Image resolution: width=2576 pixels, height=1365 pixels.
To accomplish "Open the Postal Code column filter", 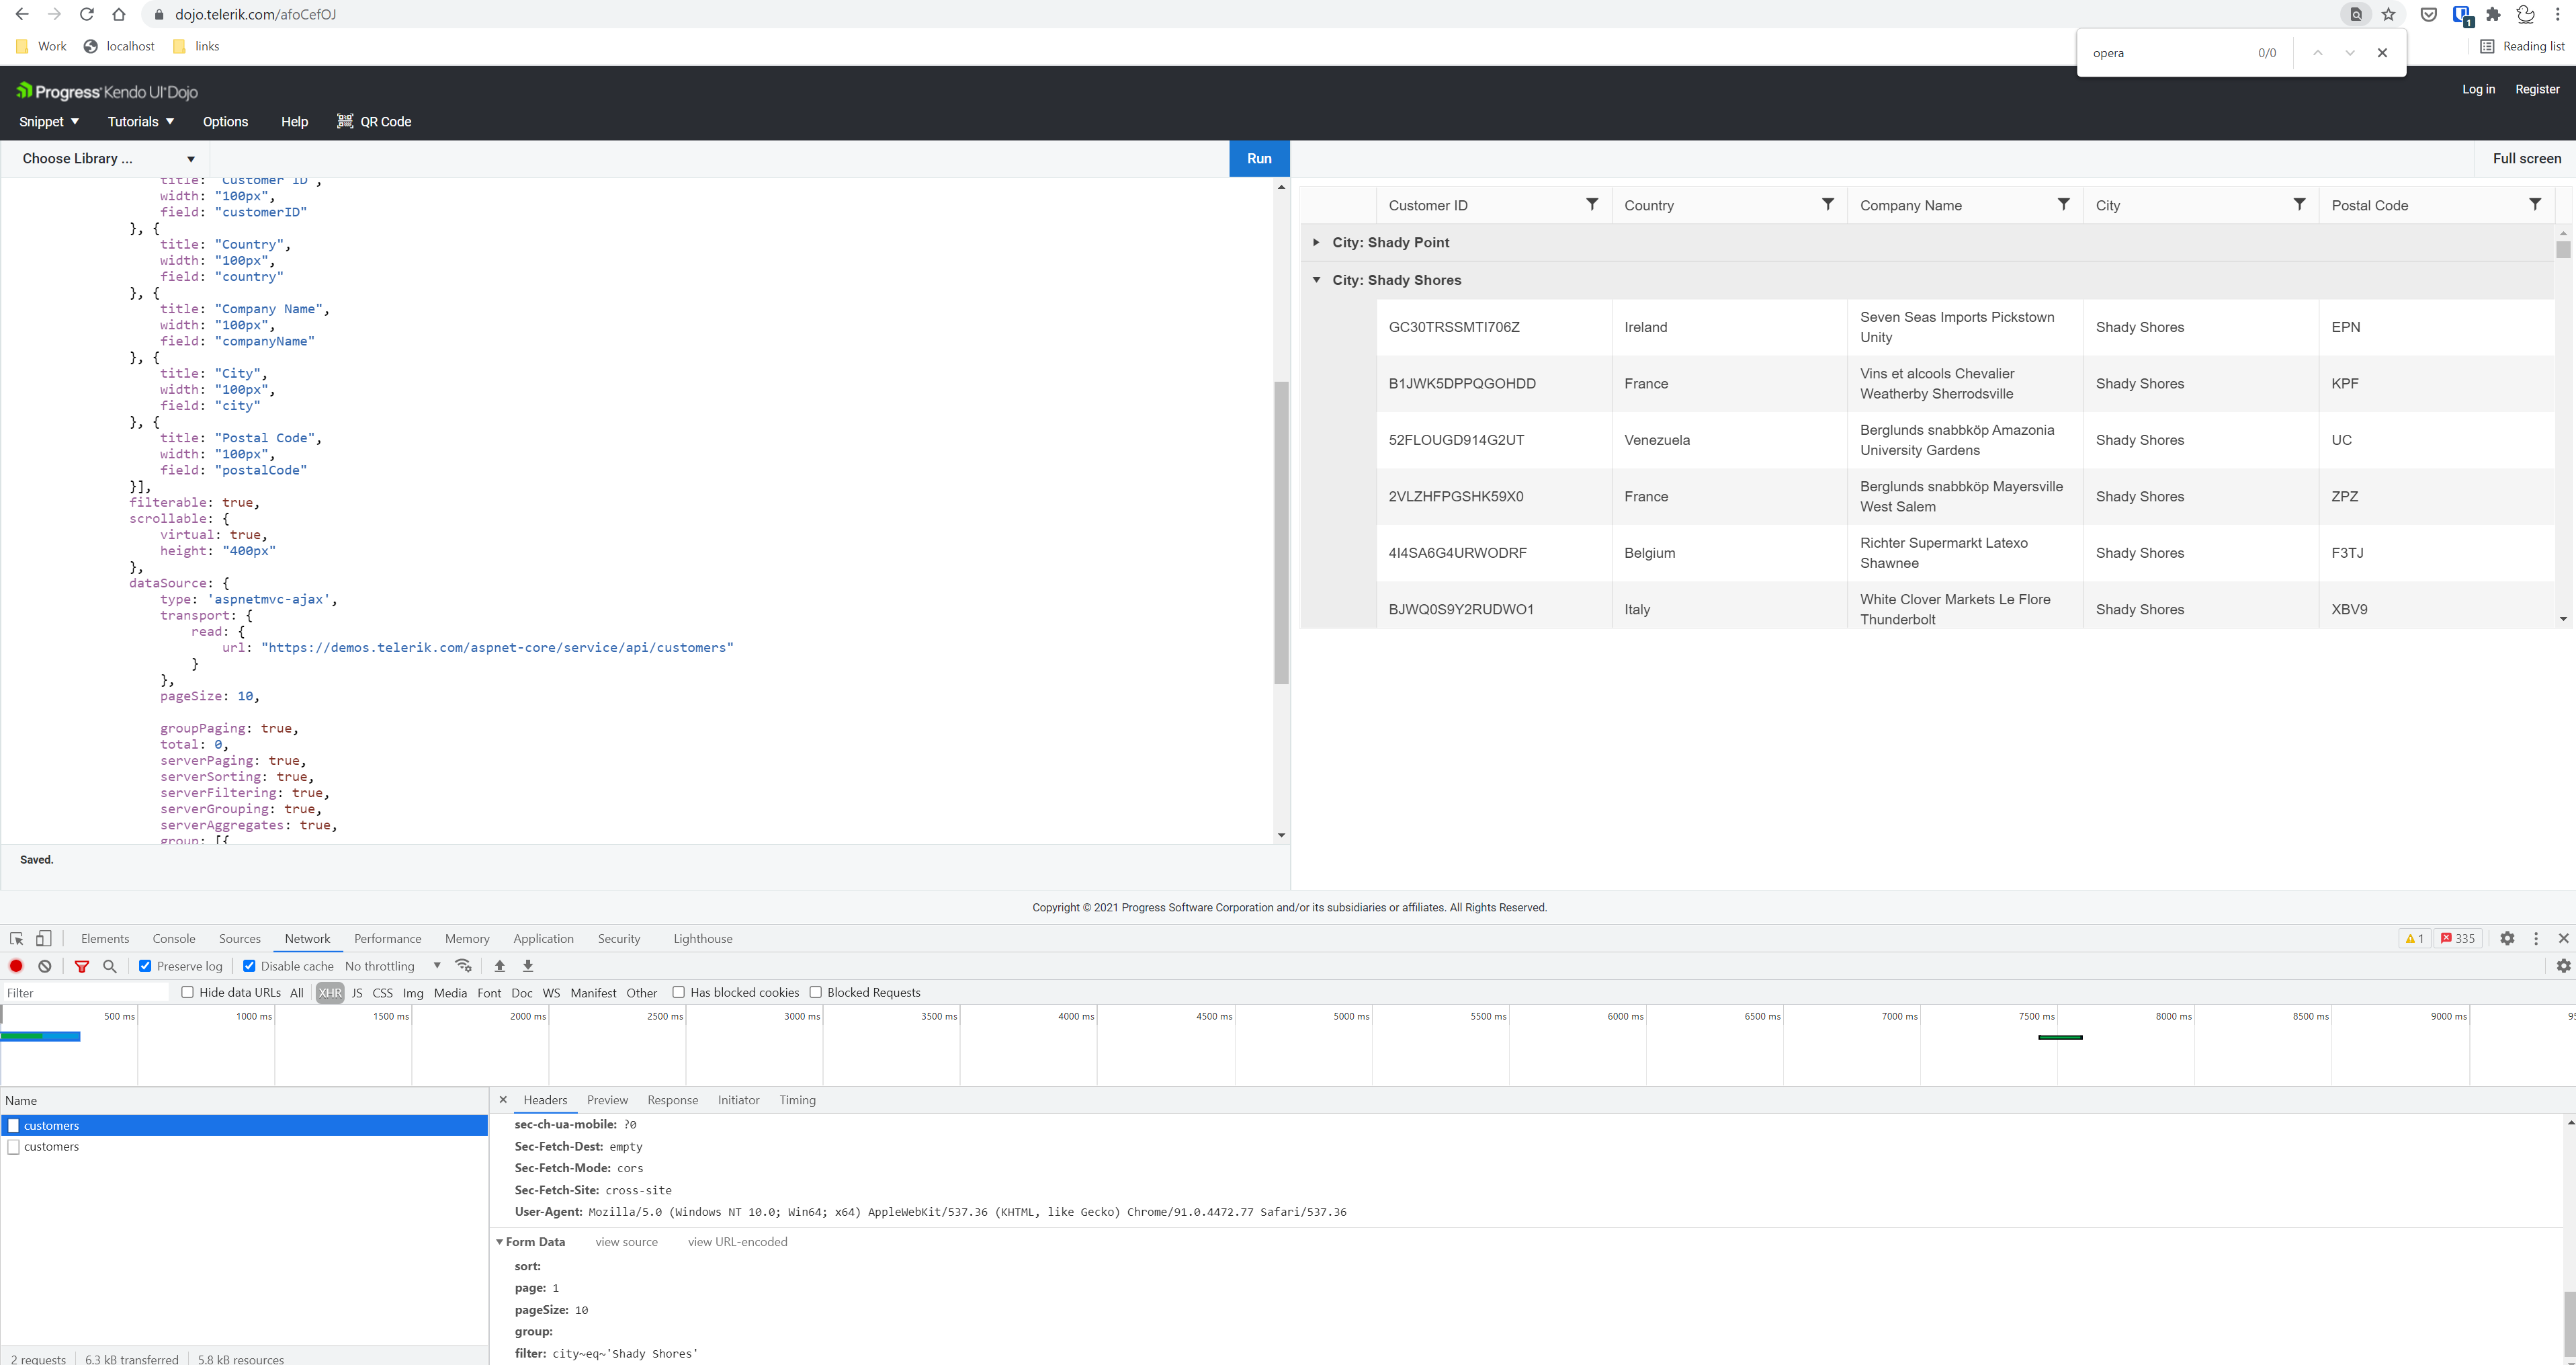I will pyautogui.click(x=2535, y=205).
